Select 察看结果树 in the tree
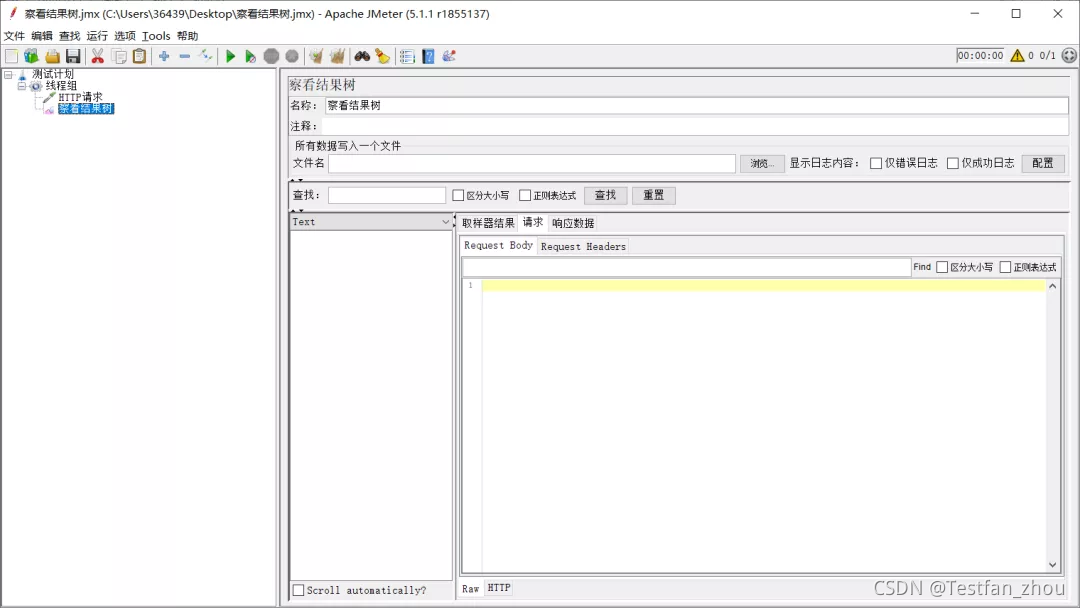1080x608 pixels. click(x=86, y=109)
